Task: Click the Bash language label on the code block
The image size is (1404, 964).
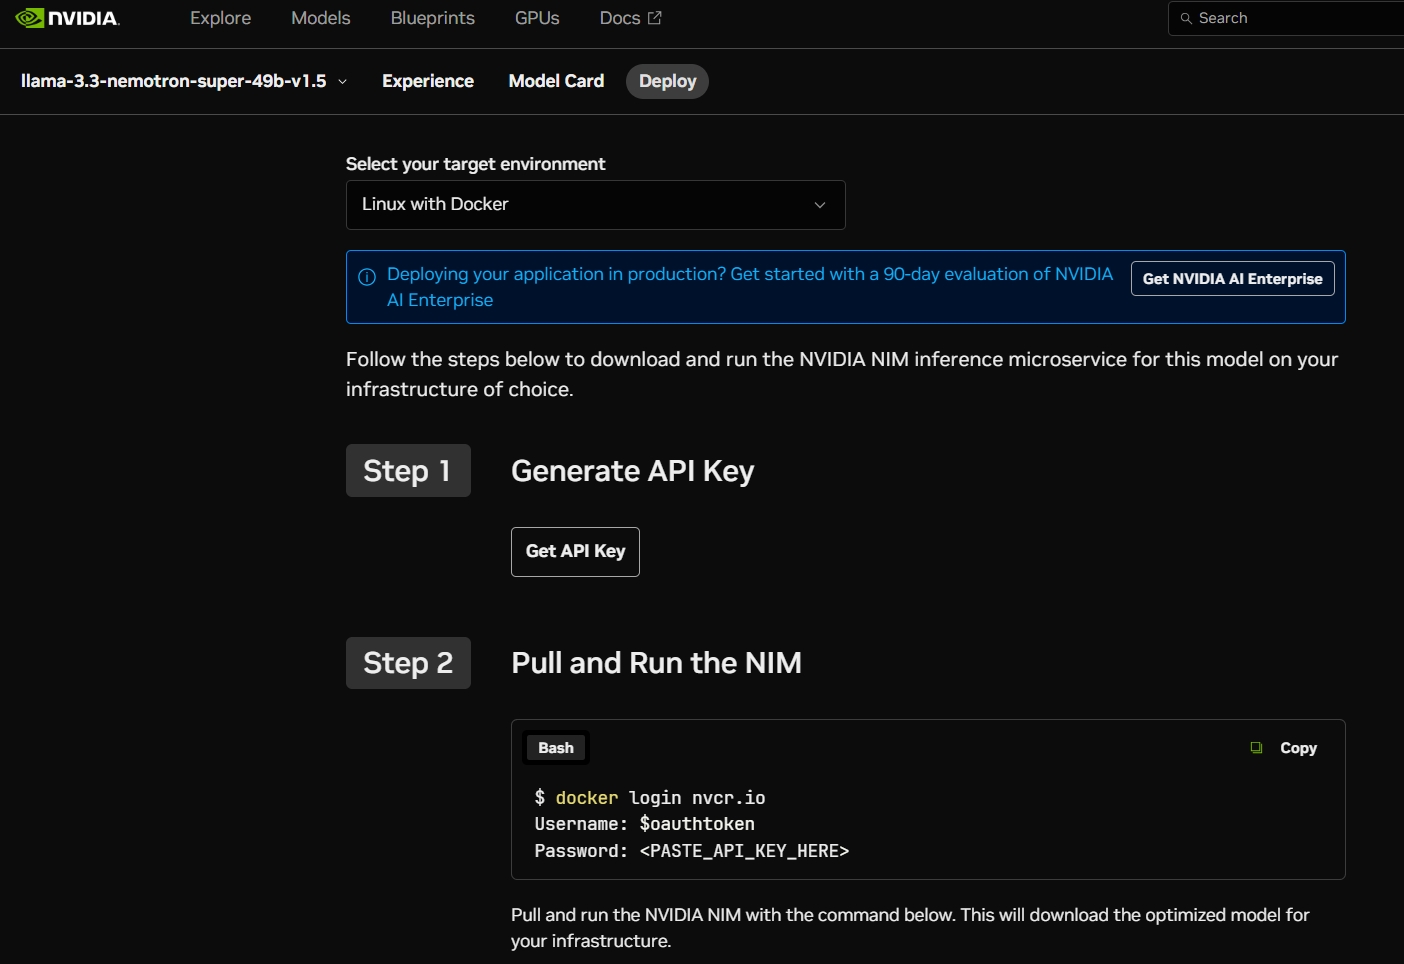Action: click(556, 748)
